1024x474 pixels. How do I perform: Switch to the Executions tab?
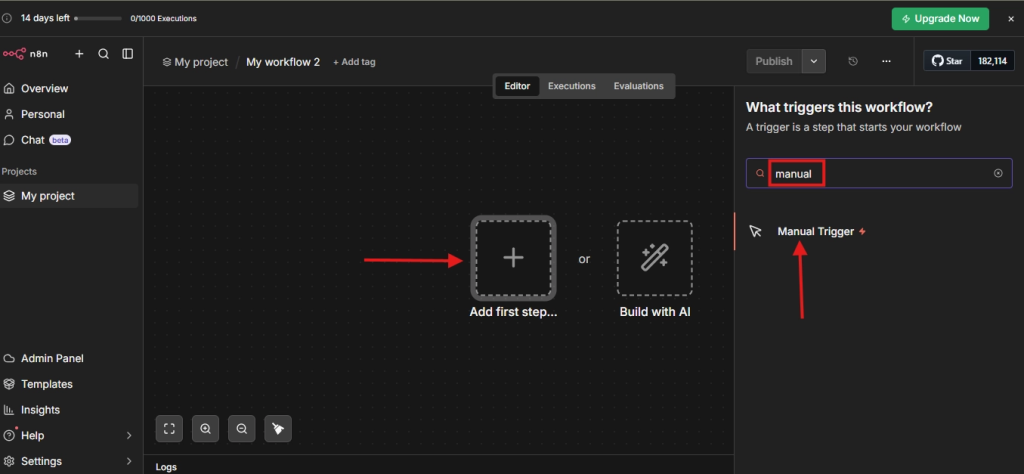[x=571, y=86]
